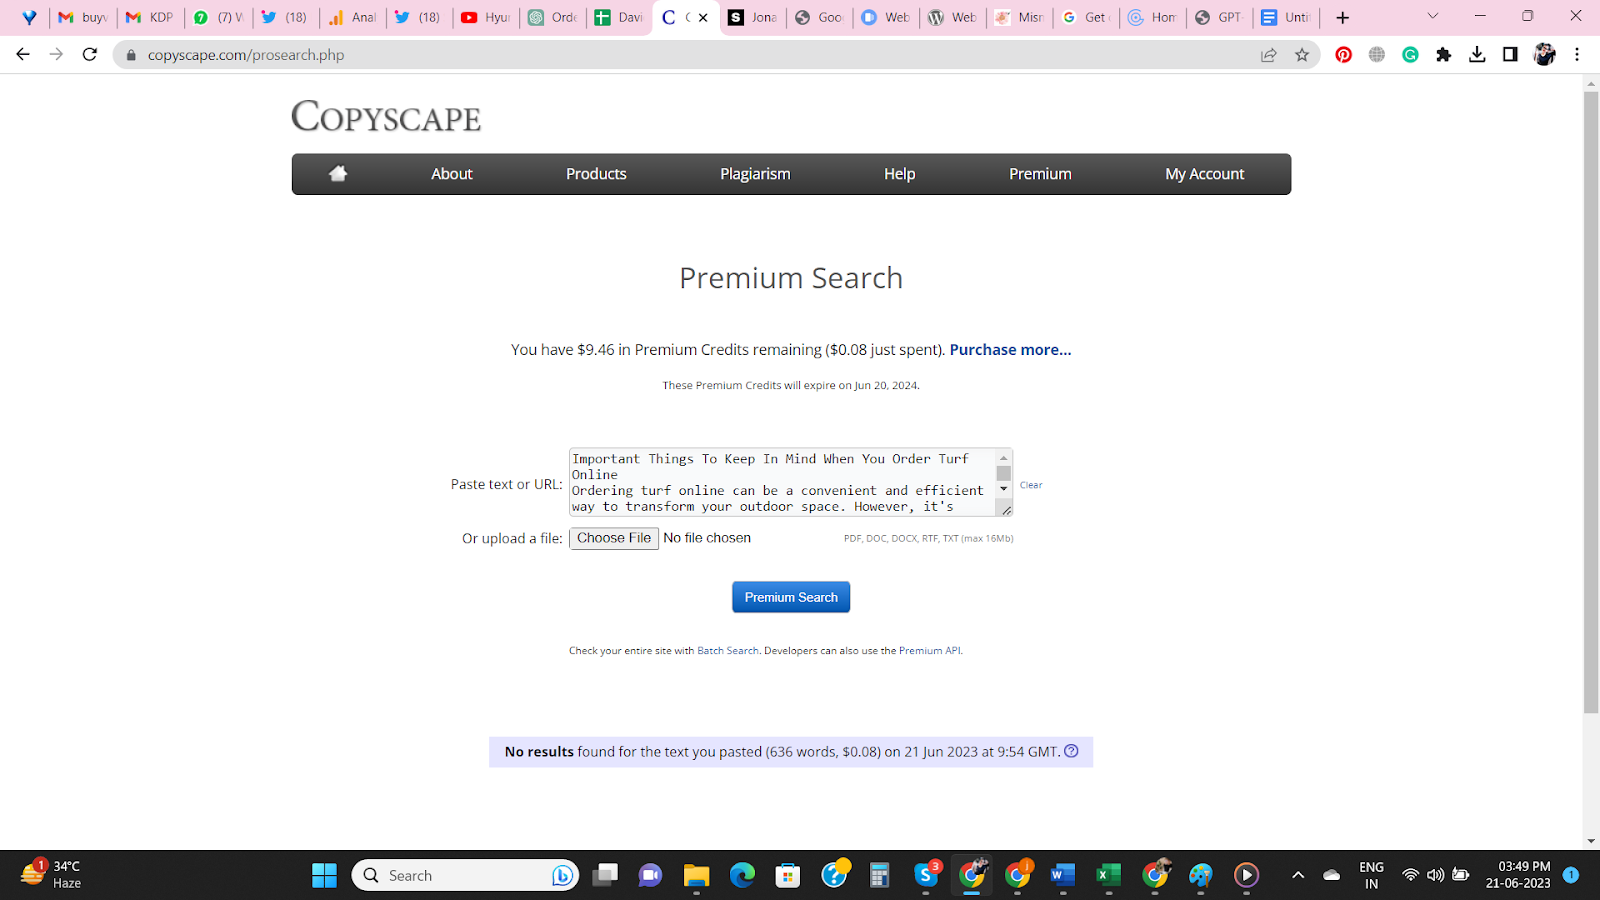The height and width of the screenshot is (900, 1600).
Task: Open My Account from navigation bar
Action: (1204, 174)
